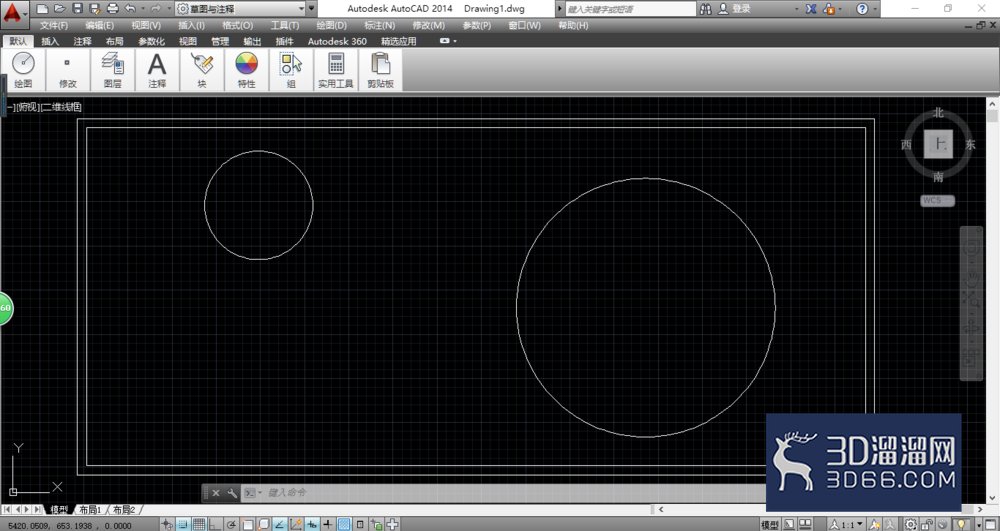Open the annotation scale 1:1 dropdown
This screenshot has height=531, width=1000.
pos(846,524)
